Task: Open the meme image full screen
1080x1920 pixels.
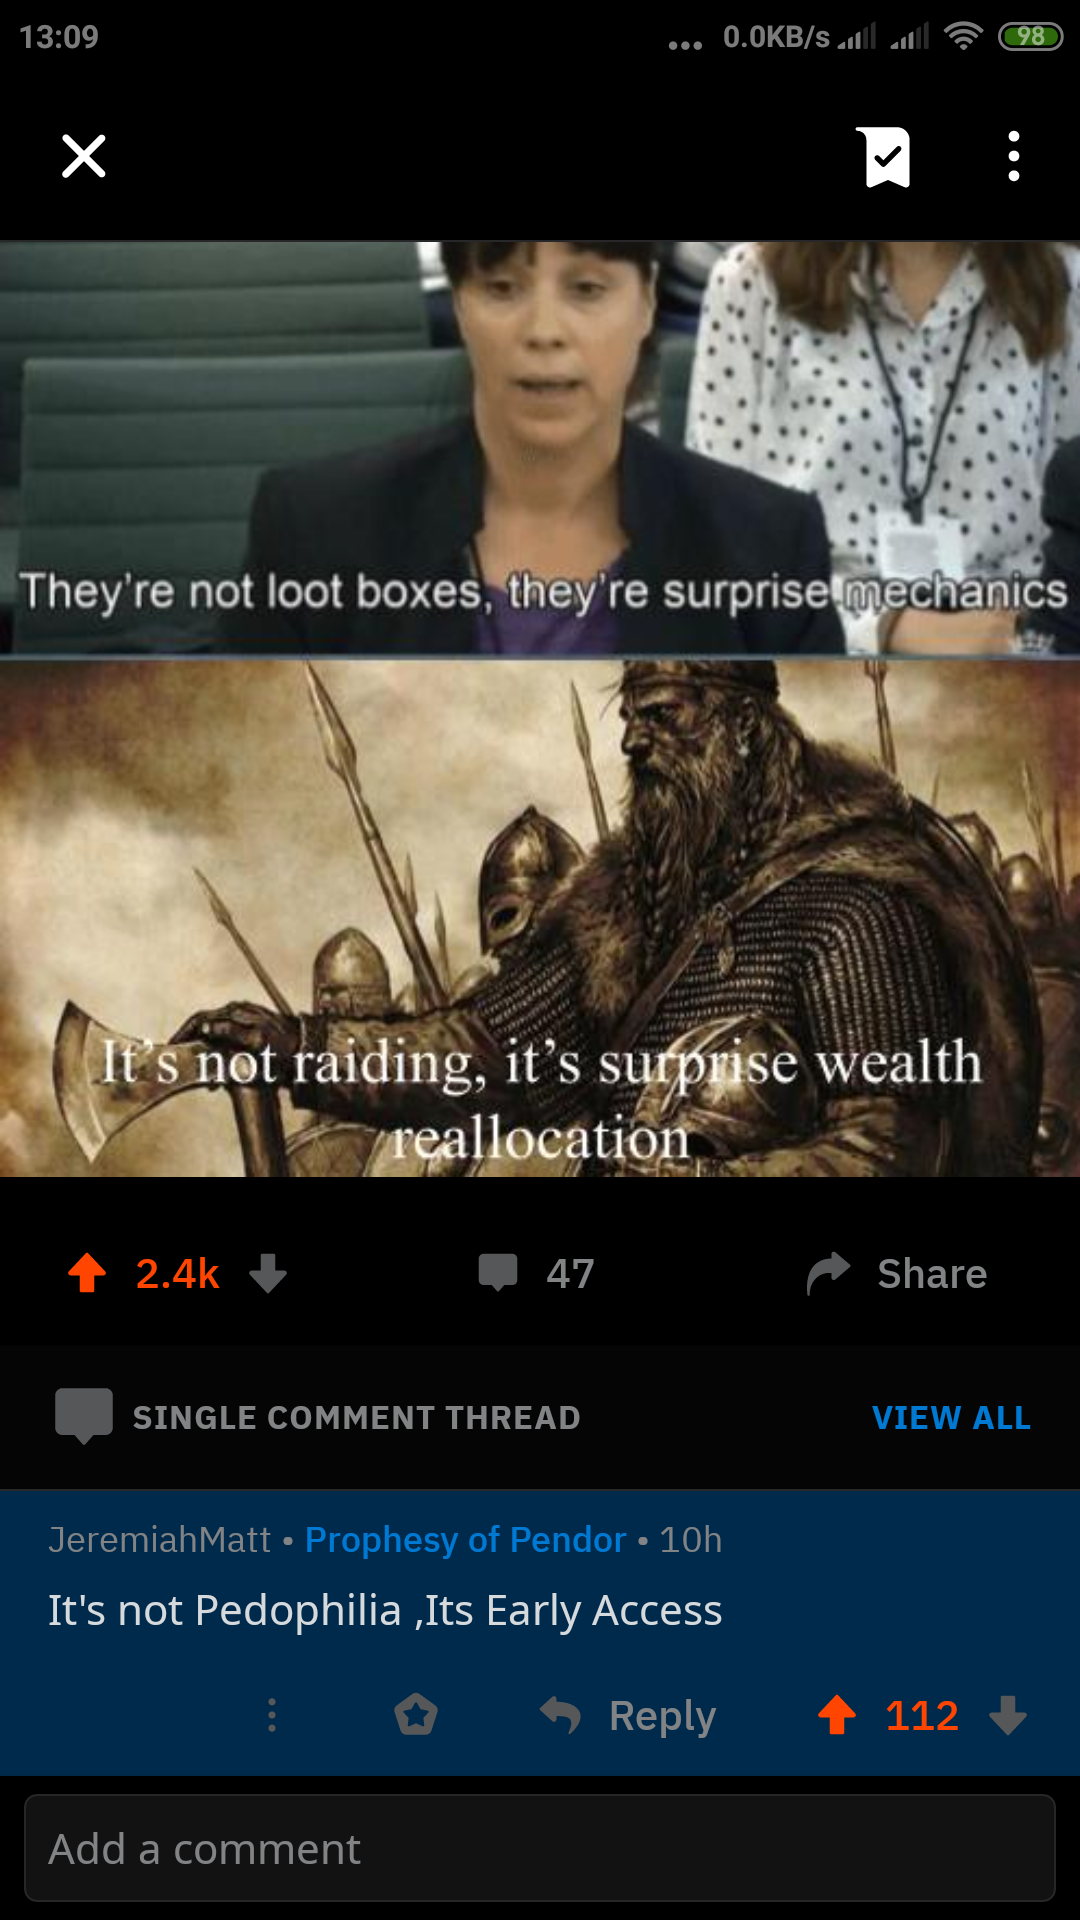Action: 540,708
